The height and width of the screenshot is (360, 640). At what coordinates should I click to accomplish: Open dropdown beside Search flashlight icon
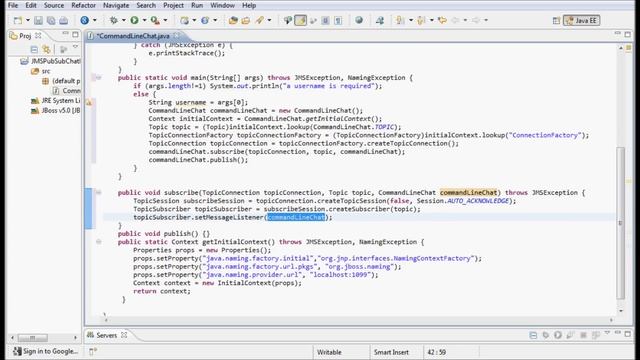[269, 20]
